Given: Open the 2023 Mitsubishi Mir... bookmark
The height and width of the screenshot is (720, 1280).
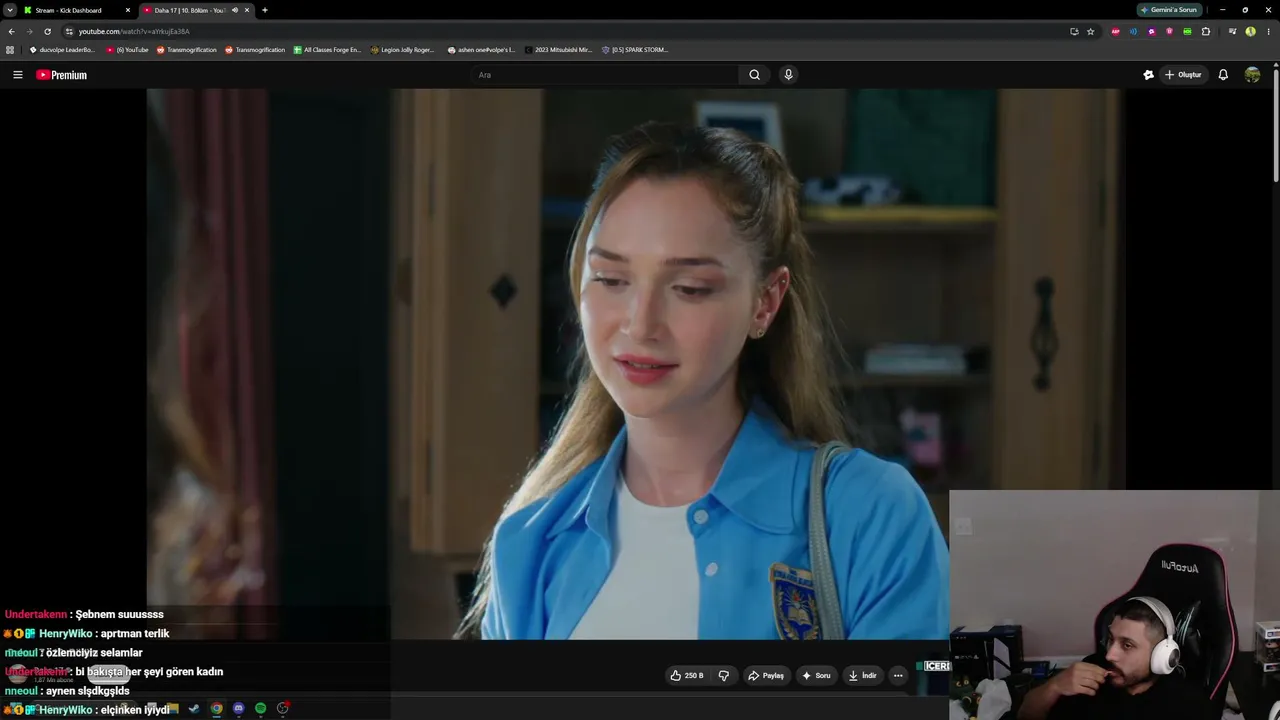Looking at the screenshot, I should click(558, 50).
